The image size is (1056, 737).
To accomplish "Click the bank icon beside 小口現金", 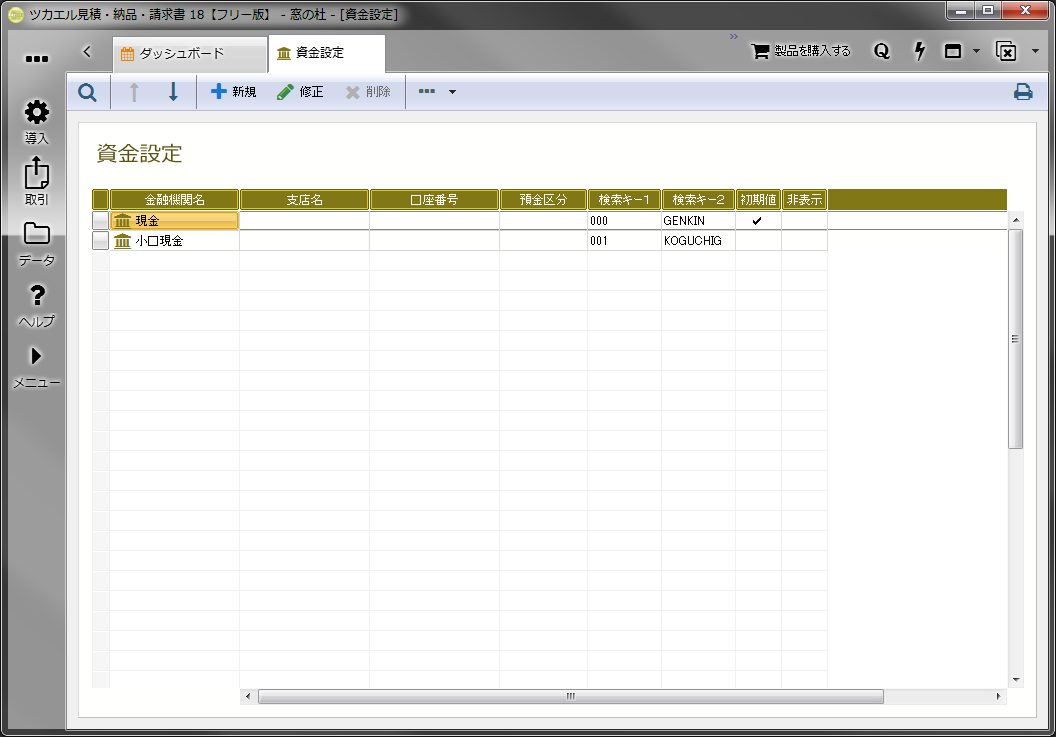I will pos(123,241).
